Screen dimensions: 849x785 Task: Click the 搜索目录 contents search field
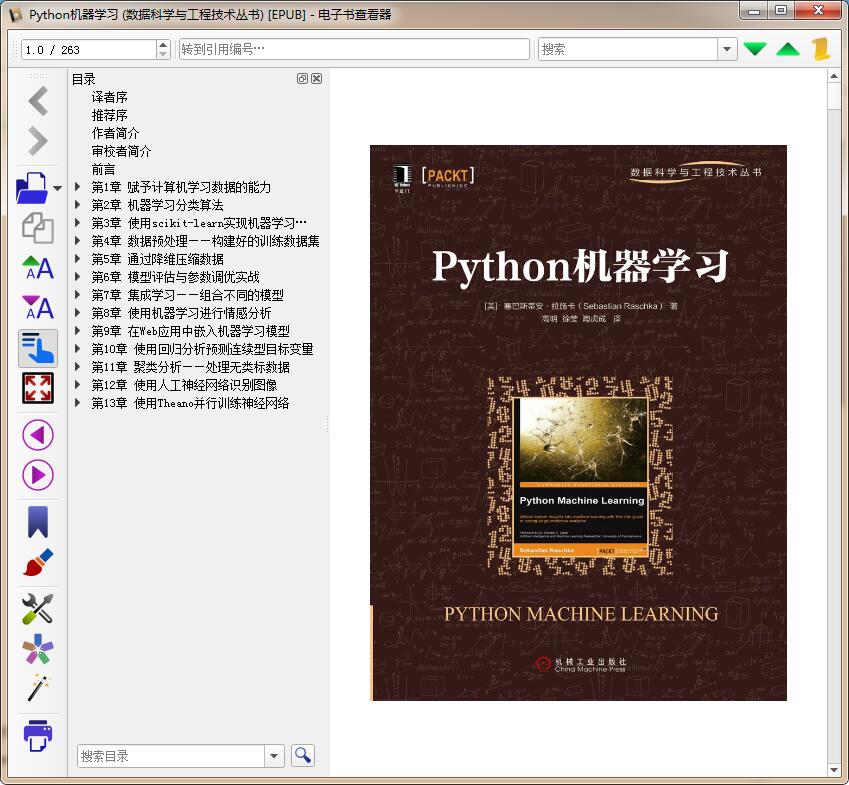[171, 756]
